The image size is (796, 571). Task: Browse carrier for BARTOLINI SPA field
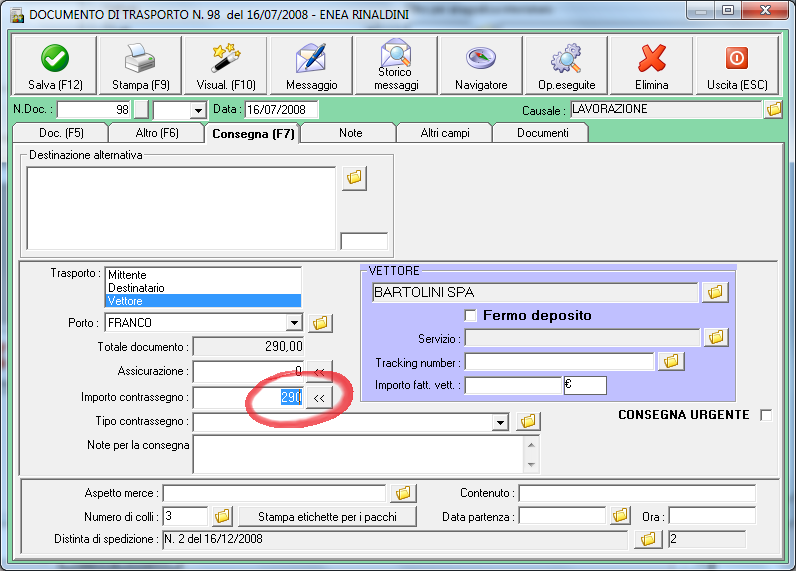coord(715,292)
